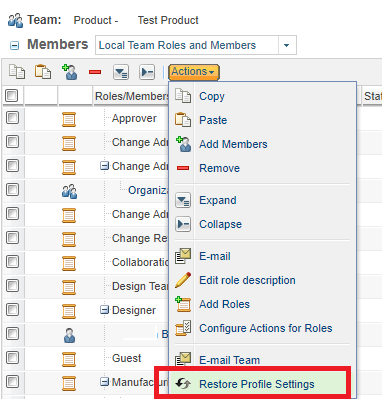Click the Collapse toolbar icon
The image size is (382, 399).
coord(147,72)
